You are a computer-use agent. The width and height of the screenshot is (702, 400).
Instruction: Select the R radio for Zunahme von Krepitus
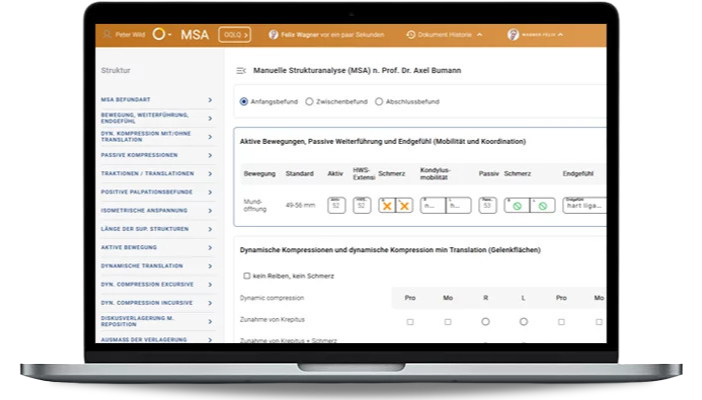tap(485, 322)
